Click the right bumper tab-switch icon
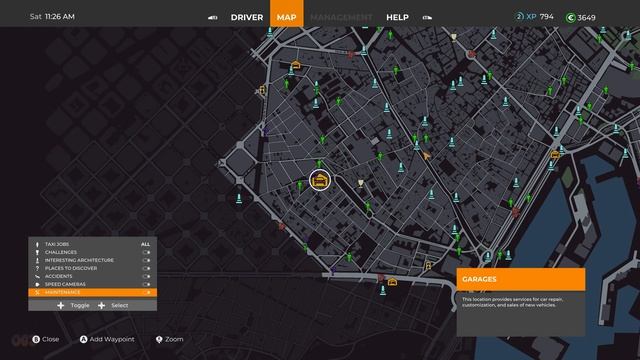This screenshot has height=360, width=640. point(427,18)
